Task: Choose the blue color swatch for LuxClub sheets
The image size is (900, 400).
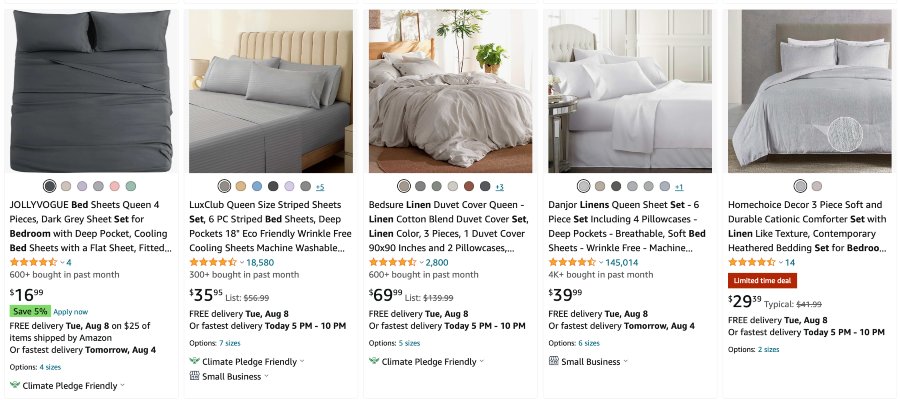Action: click(x=257, y=186)
